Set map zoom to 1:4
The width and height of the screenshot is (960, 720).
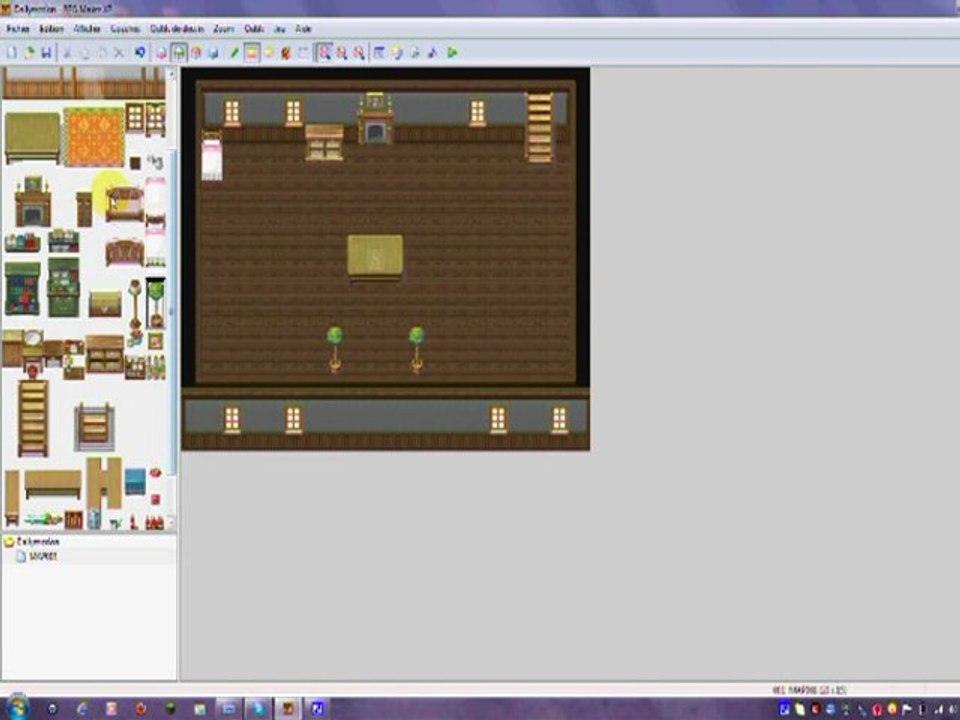pyautogui.click(x=359, y=53)
